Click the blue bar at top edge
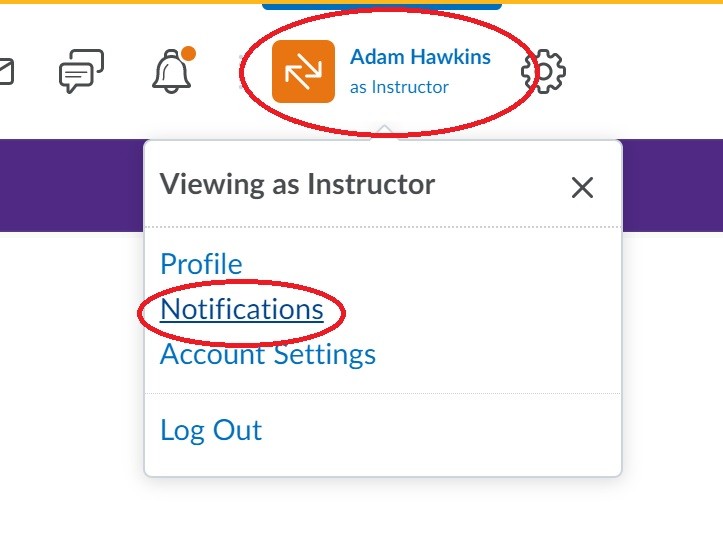 [382, 6]
